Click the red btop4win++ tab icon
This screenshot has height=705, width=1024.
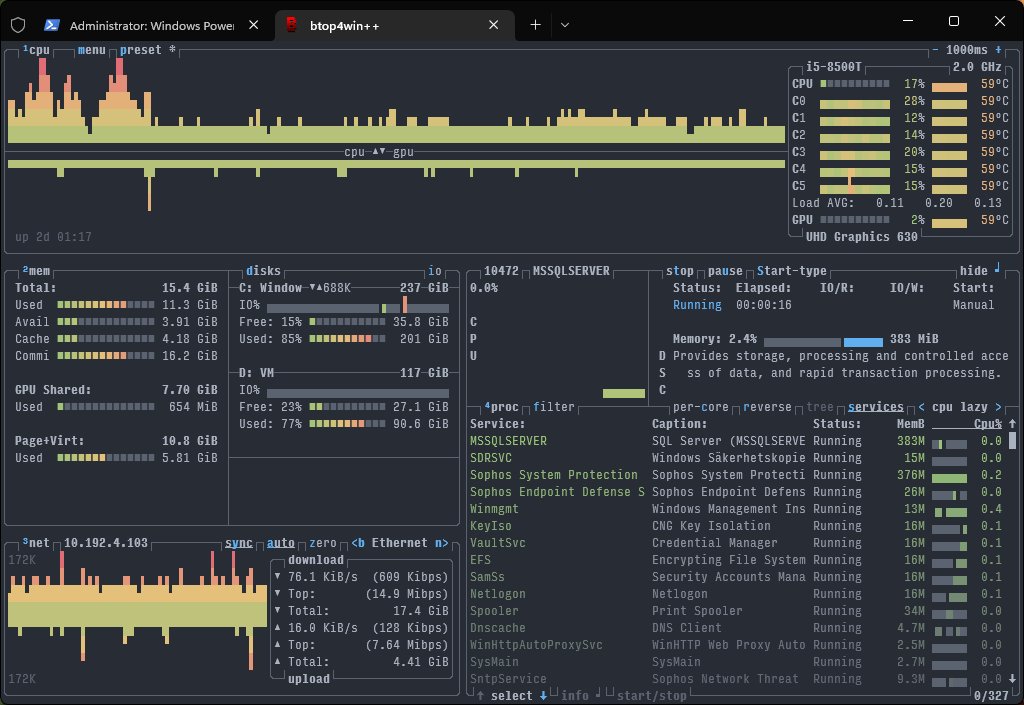(x=292, y=25)
